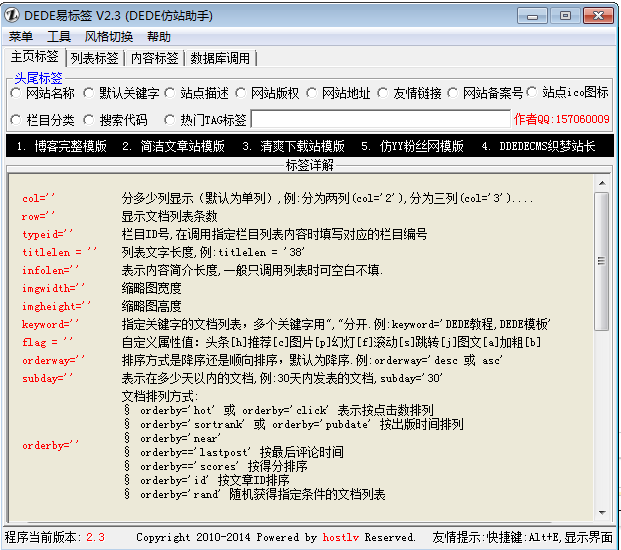Switch to the 列表标签 tab
Viewport: 621px width, 550px height.
[95, 58]
